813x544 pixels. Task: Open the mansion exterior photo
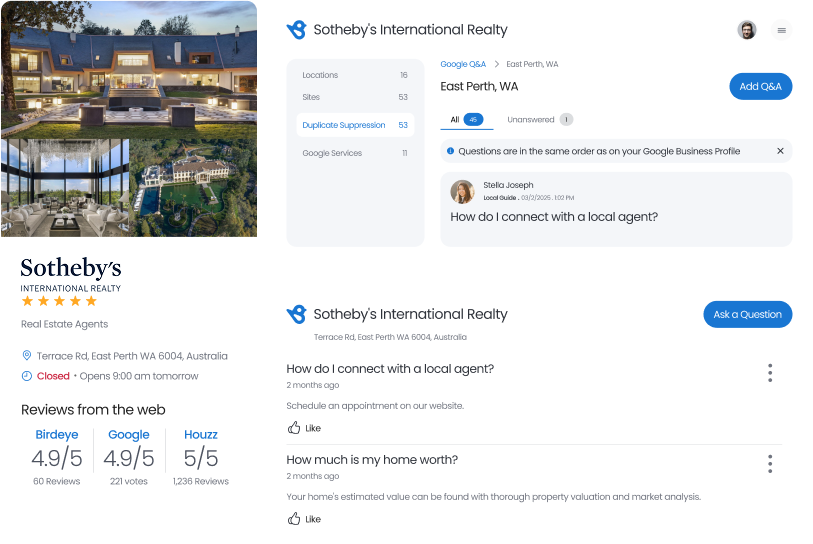click(129, 69)
